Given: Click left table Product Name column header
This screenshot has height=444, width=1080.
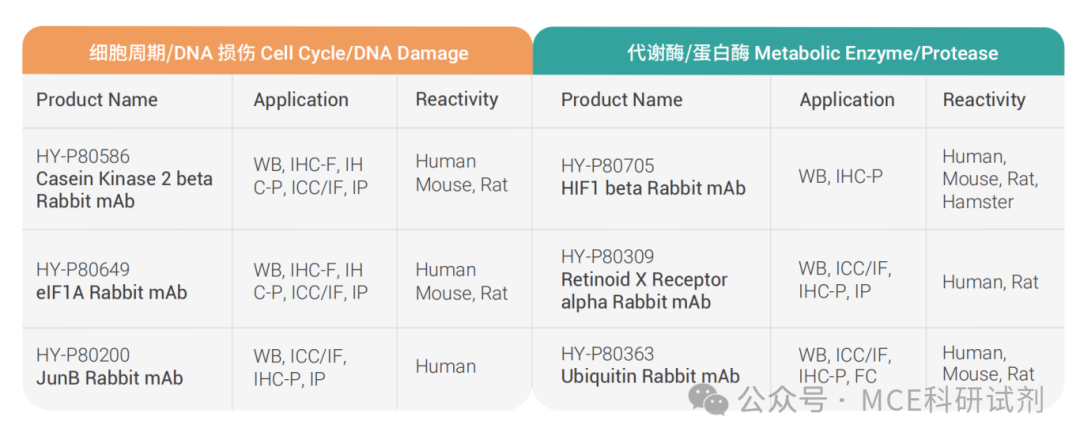Looking at the screenshot, I should coord(97,100).
